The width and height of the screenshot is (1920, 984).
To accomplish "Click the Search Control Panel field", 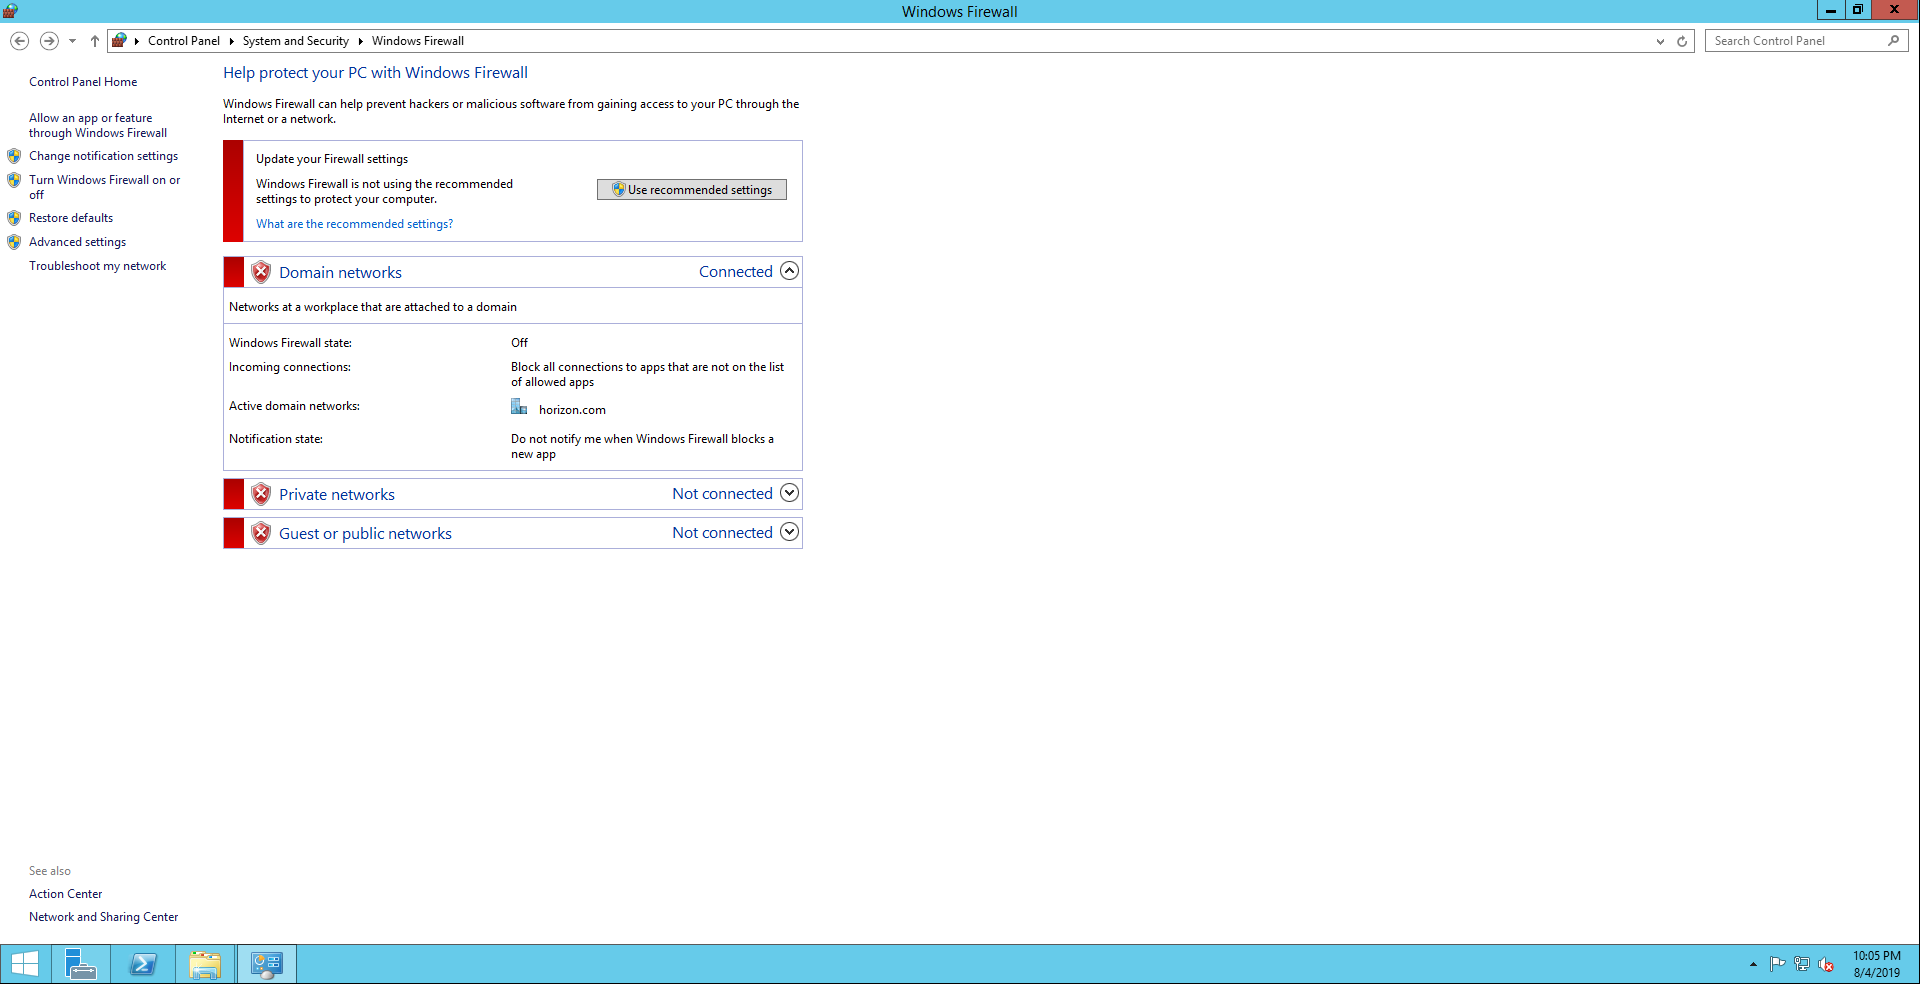I will tap(1795, 41).
